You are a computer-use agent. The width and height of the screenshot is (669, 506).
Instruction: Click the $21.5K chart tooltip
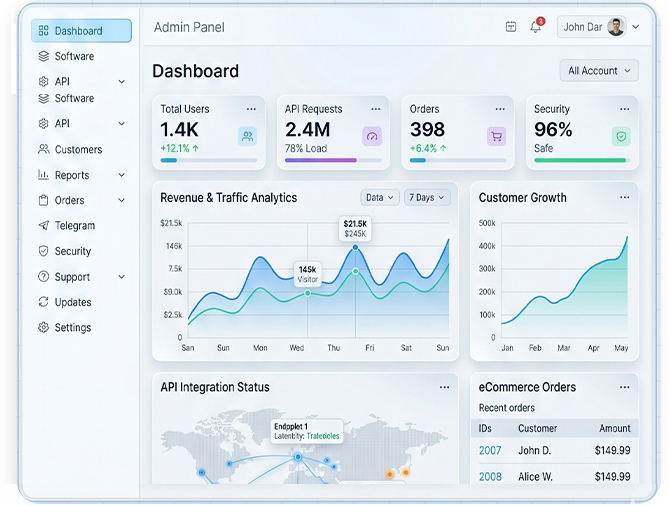pos(355,229)
